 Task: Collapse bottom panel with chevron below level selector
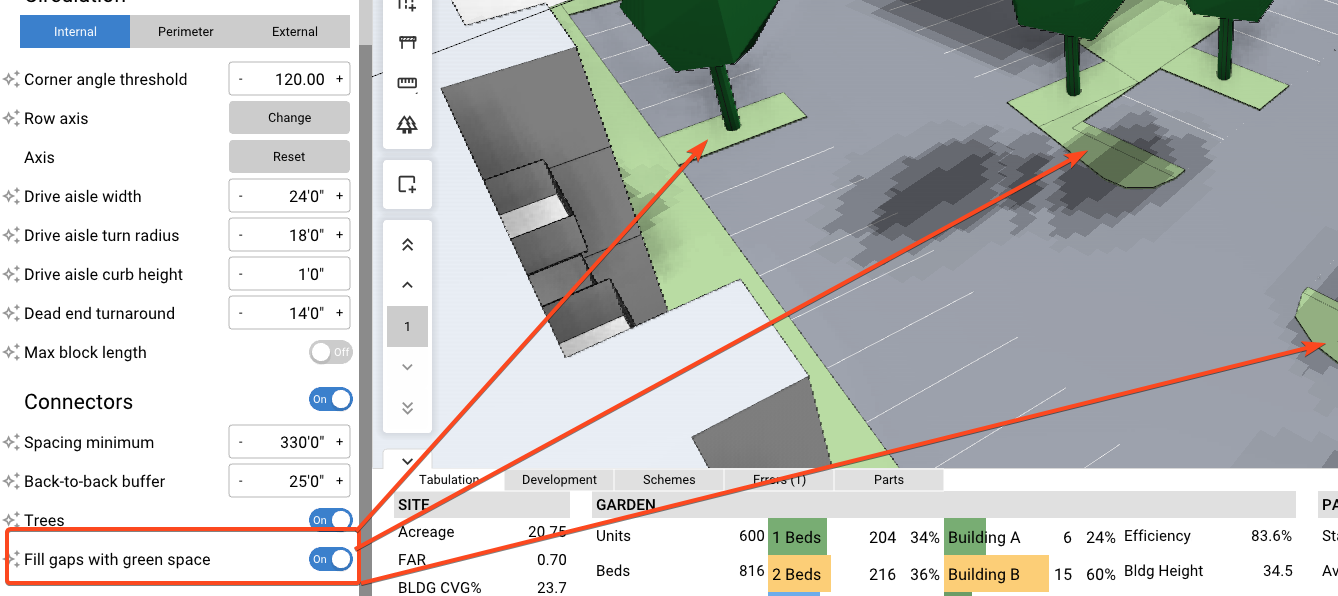(407, 461)
